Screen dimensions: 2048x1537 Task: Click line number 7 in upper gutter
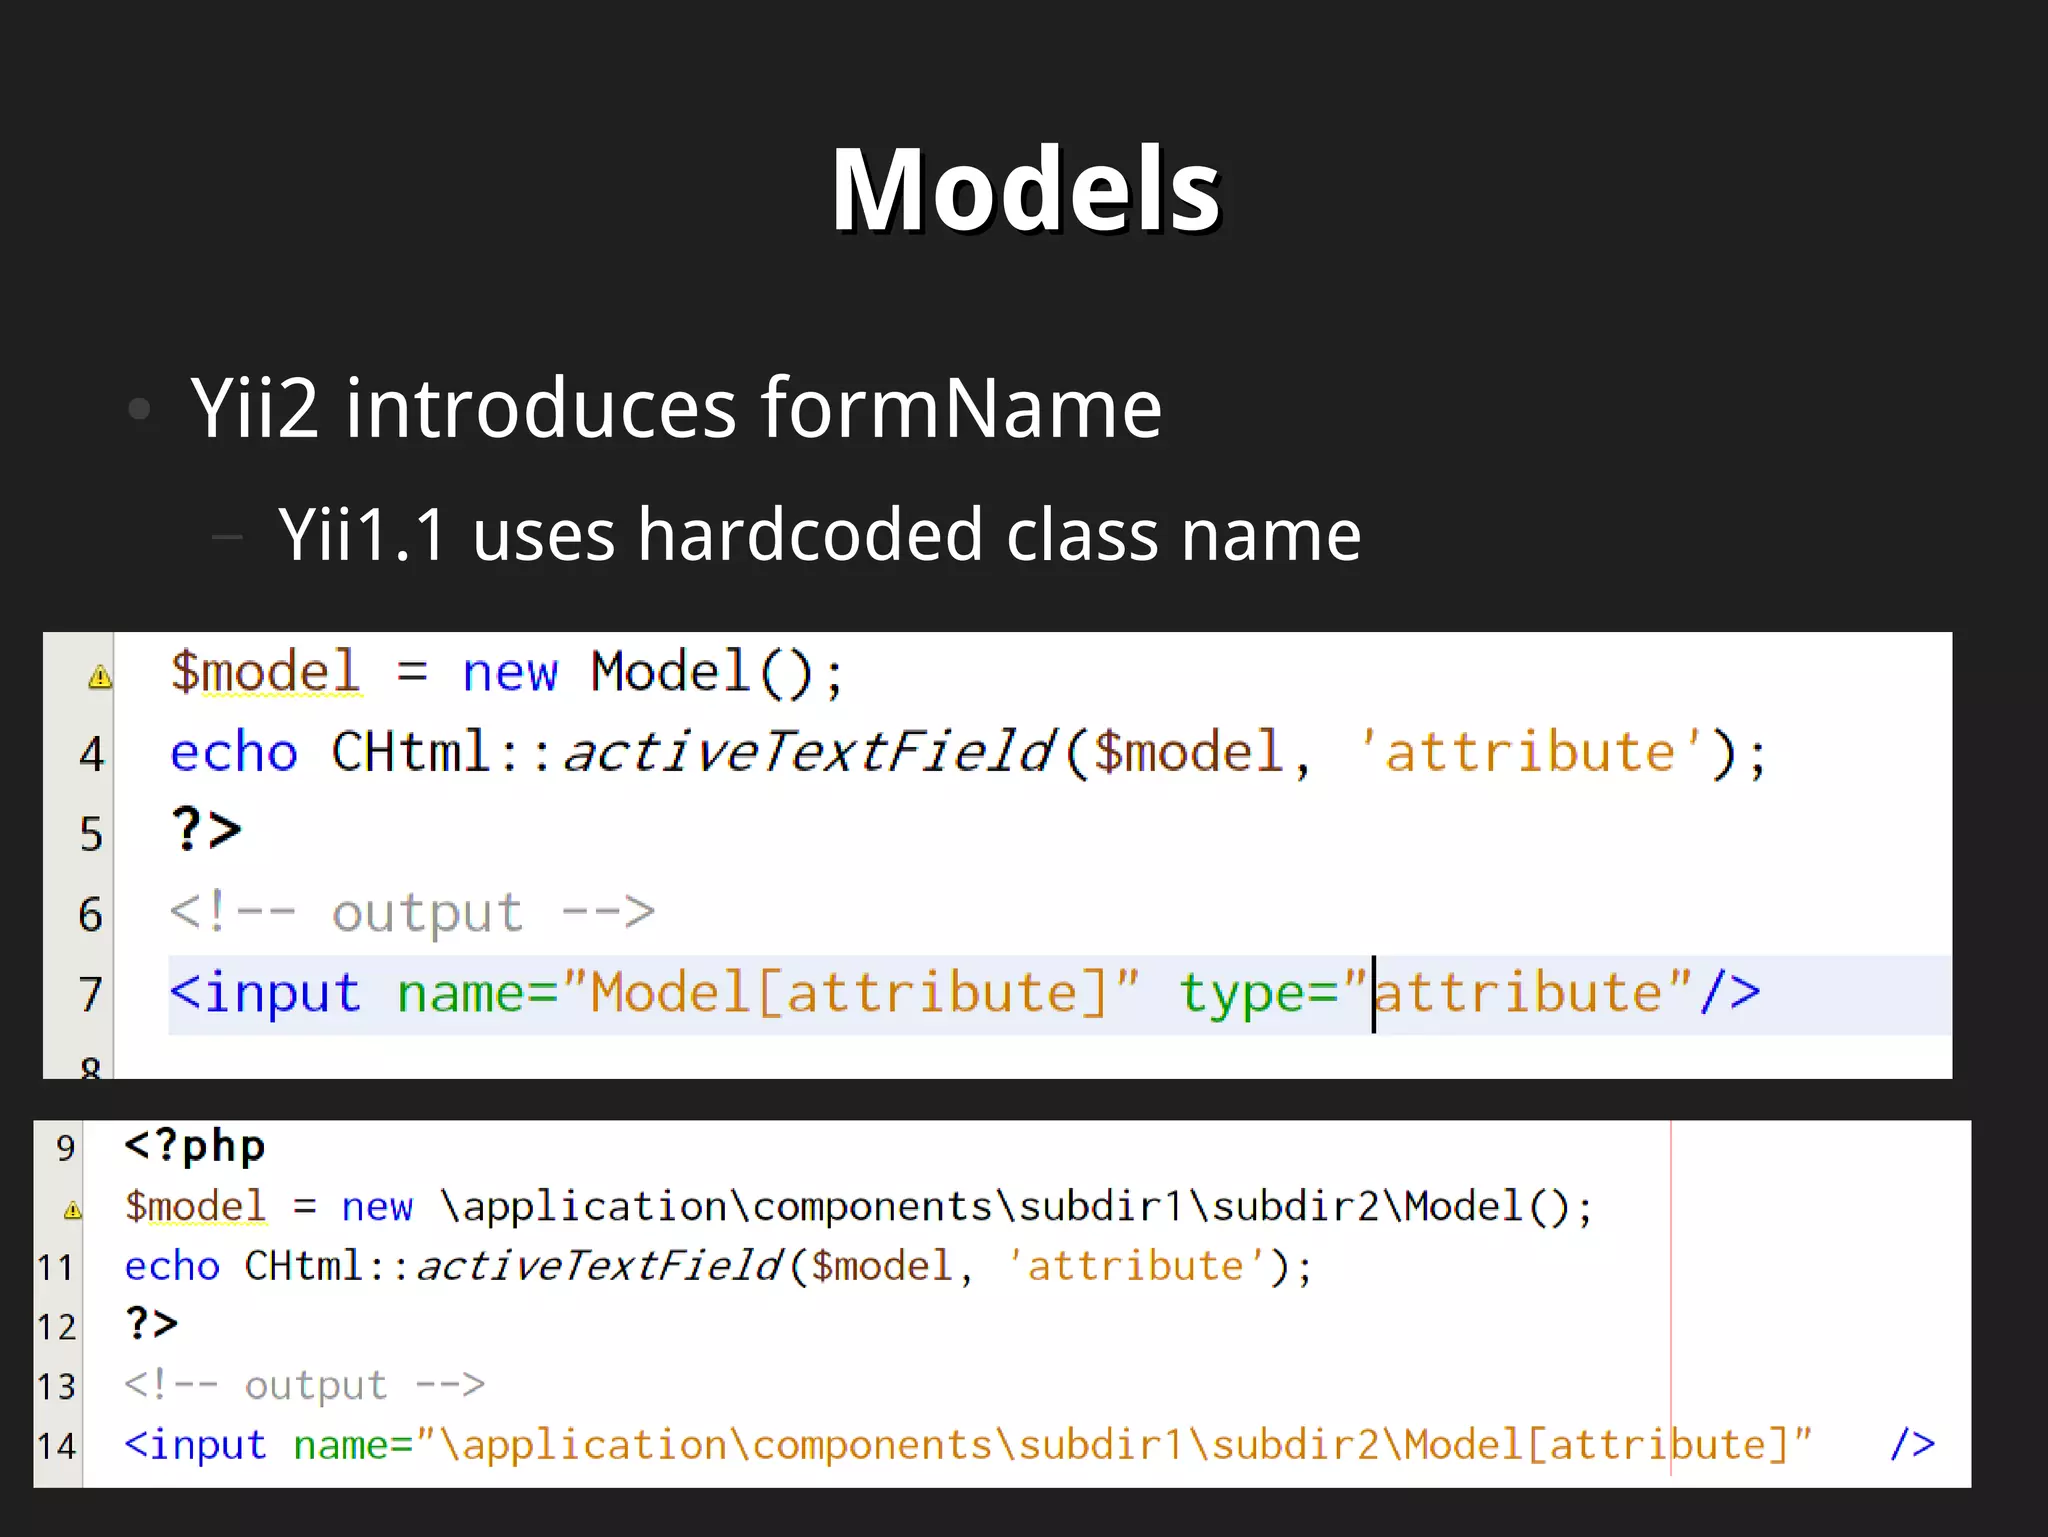(x=91, y=994)
